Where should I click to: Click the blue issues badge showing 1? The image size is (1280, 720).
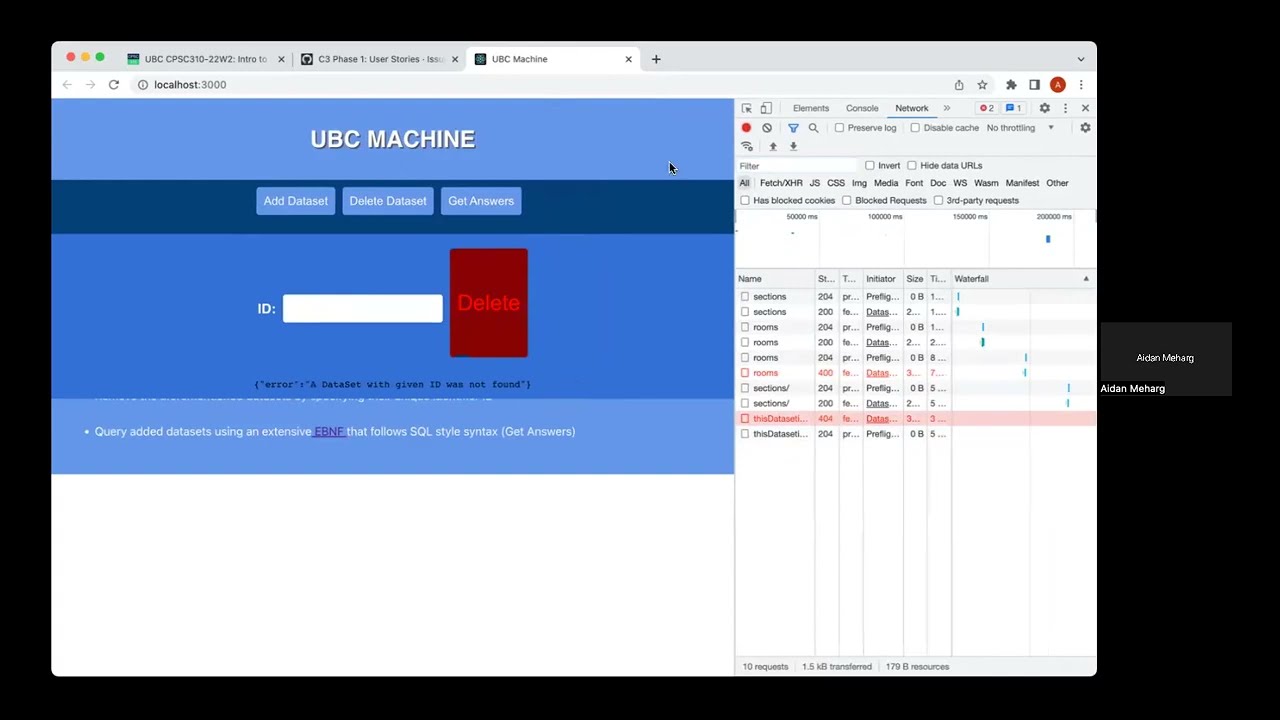click(x=1013, y=108)
